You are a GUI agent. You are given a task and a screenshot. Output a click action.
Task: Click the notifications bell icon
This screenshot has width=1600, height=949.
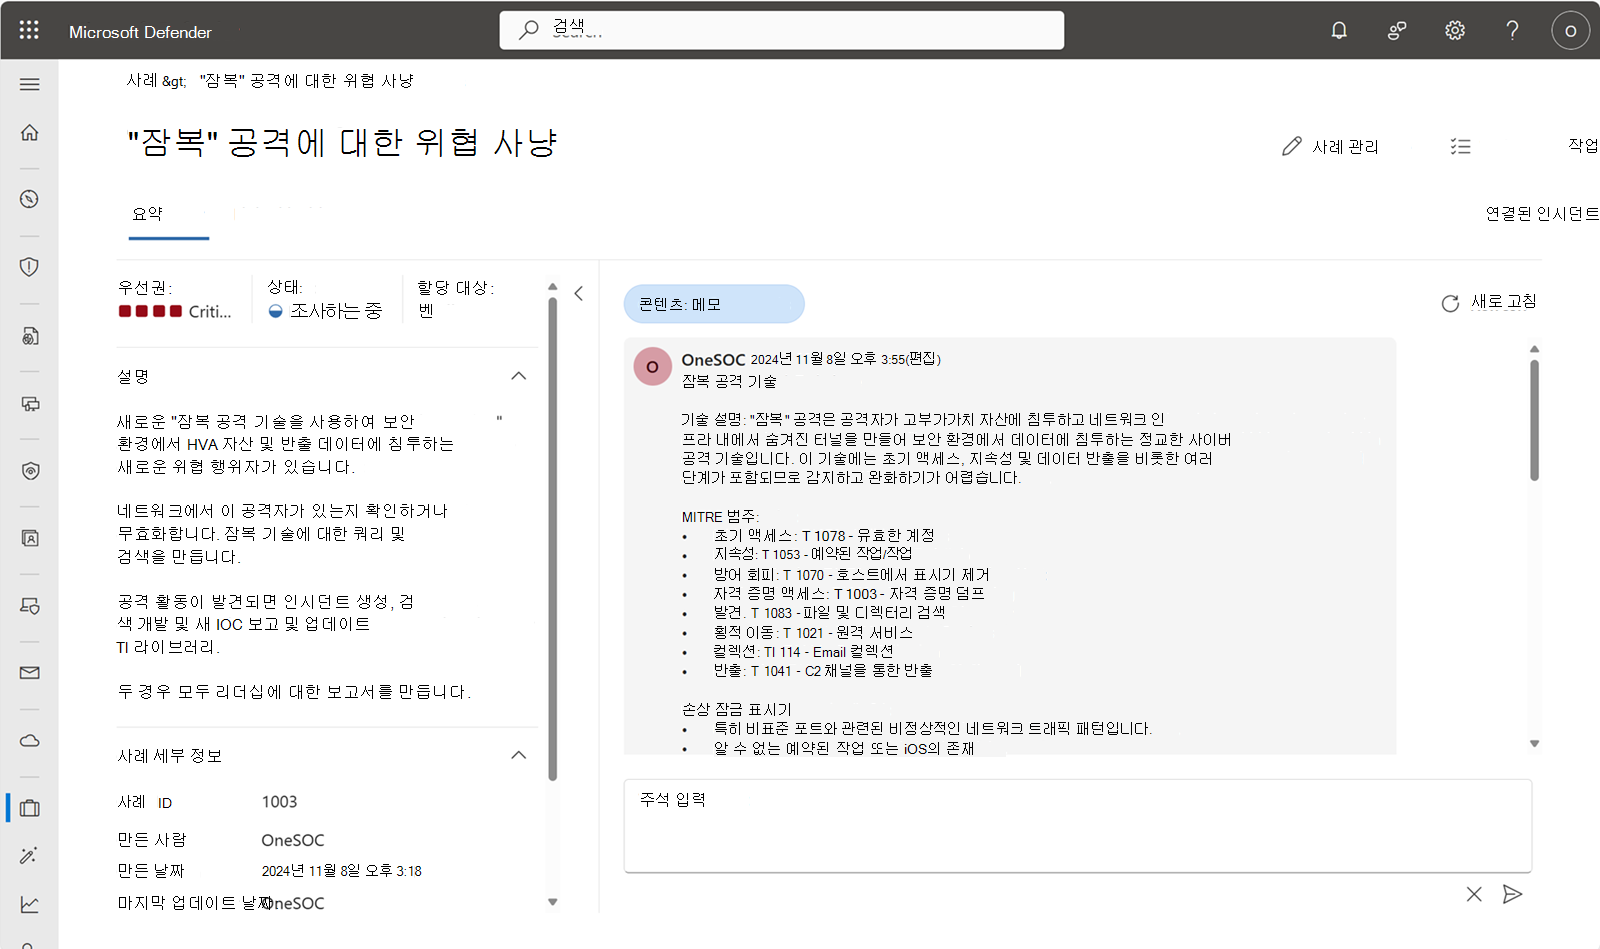click(1339, 30)
